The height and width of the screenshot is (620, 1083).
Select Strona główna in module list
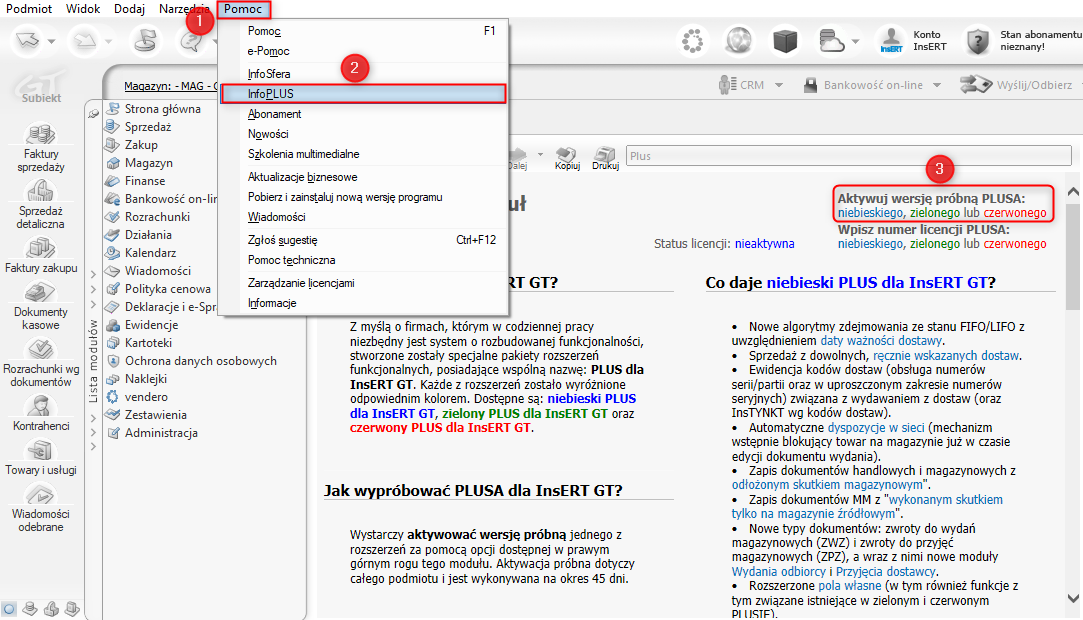click(x=162, y=108)
